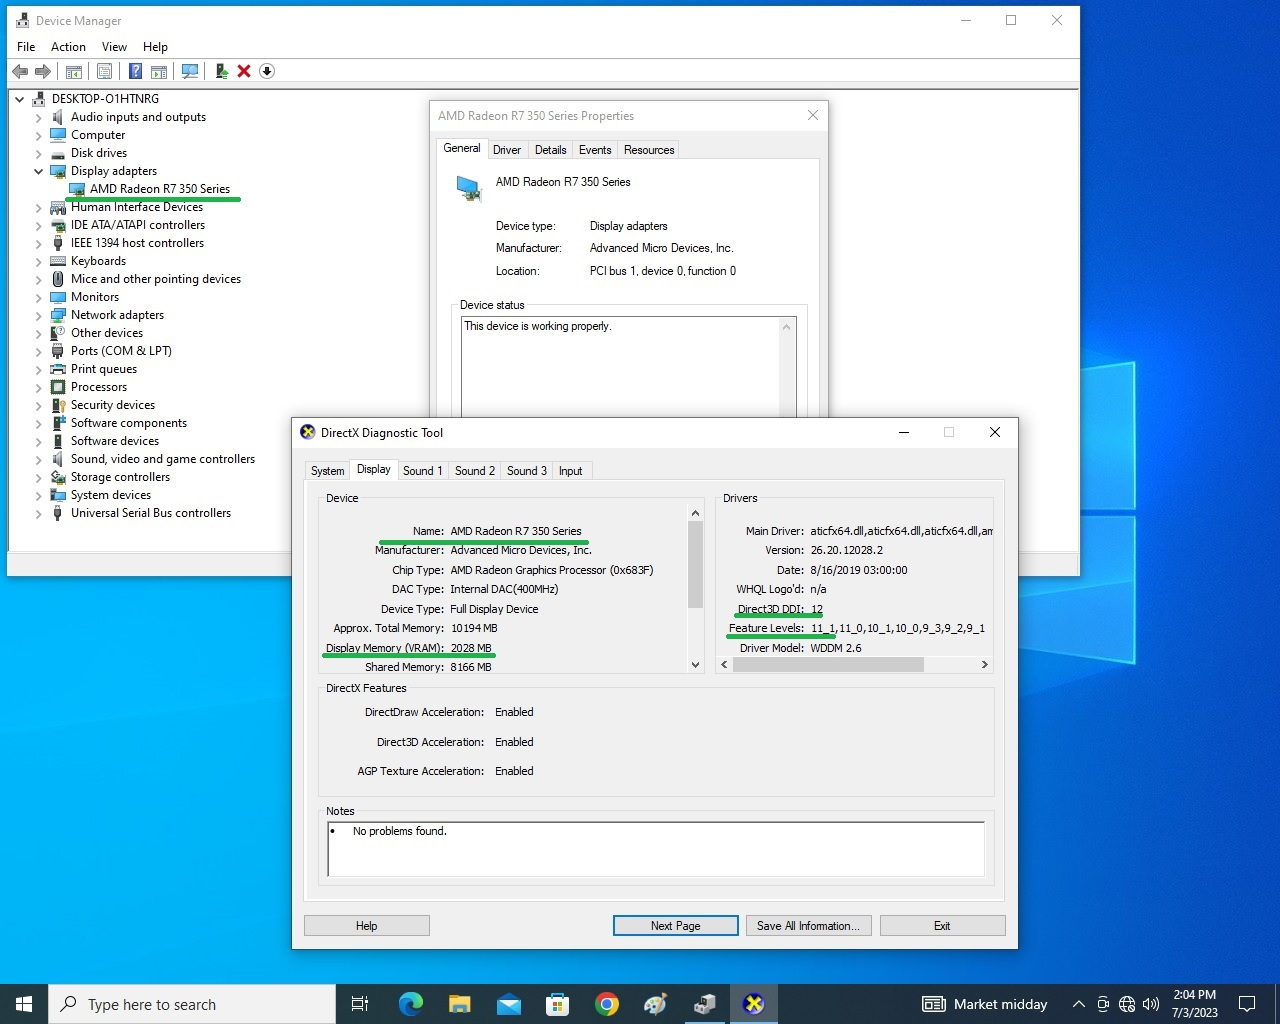The height and width of the screenshot is (1024, 1280).
Task: Click the red X Uninstall device icon
Action: [244, 71]
